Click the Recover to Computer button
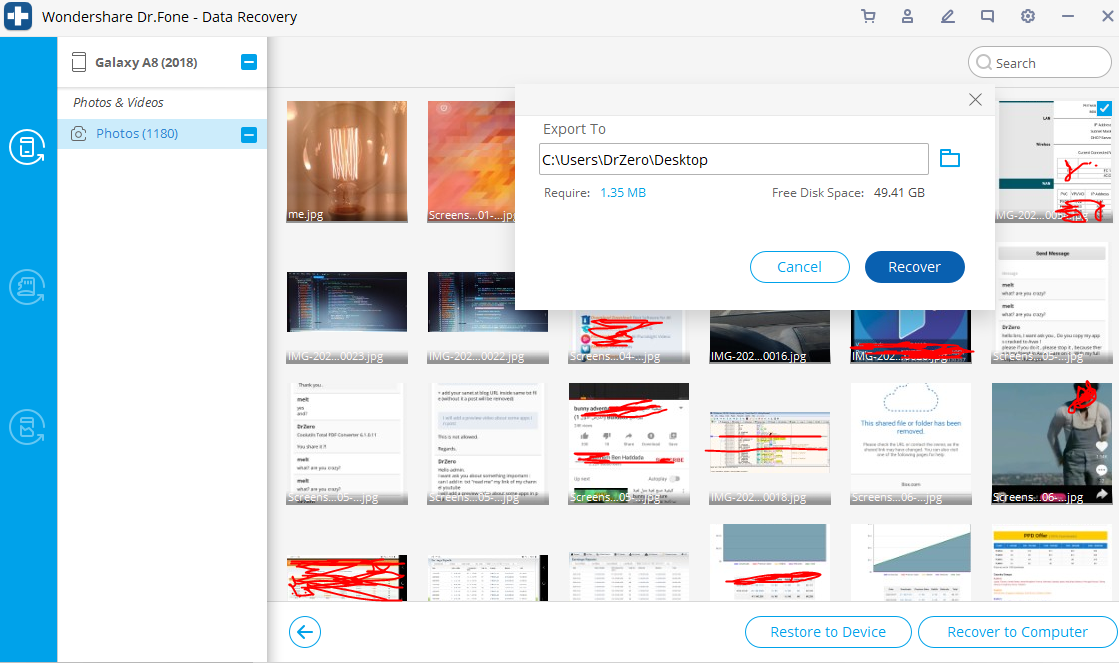The height and width of the screenshot is (663, 1119). click(x=1017, y=632)
